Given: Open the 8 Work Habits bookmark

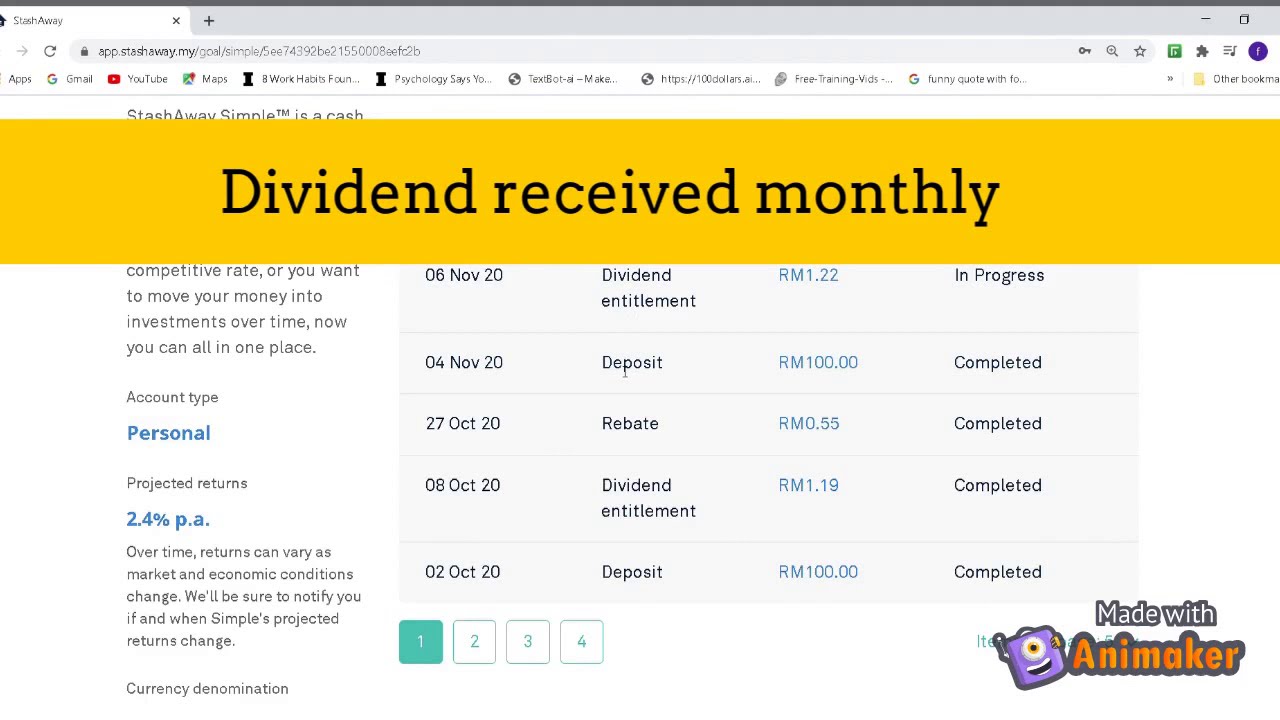Looking at the screenshot, I should [301, 79].
